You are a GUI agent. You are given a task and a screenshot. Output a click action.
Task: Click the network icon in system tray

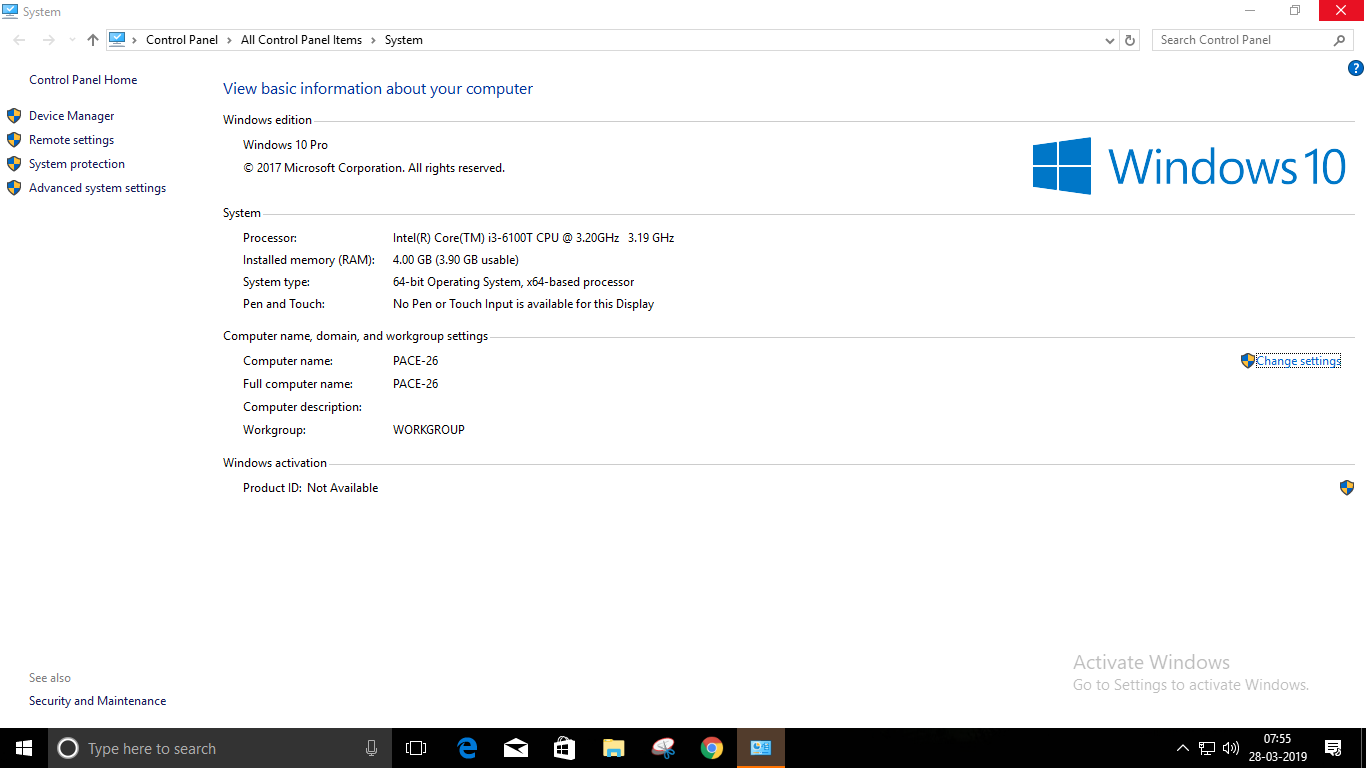pyautogui.click(x=1207, y=748)
